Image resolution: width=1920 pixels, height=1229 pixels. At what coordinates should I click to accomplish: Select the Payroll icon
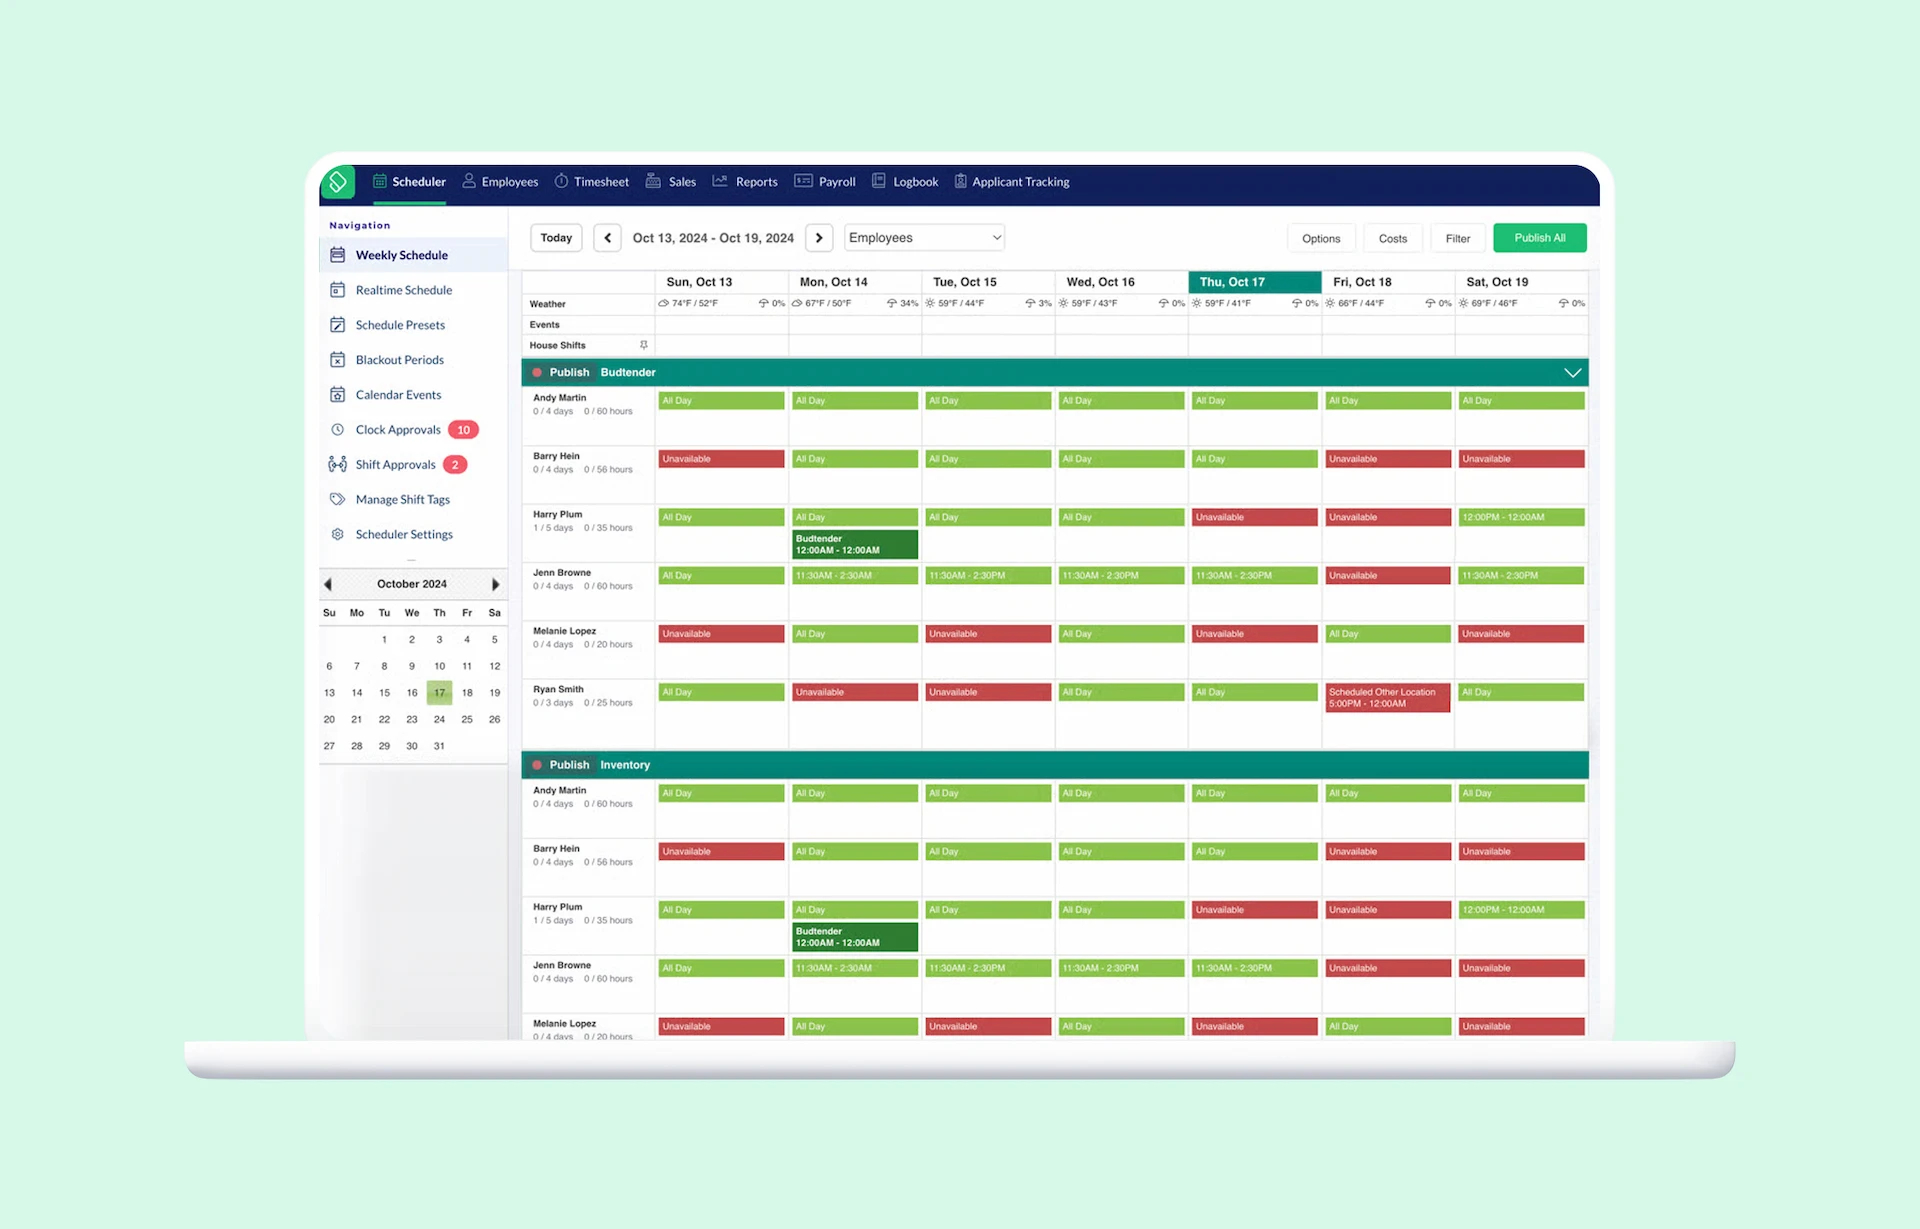click(x=805, y=181)
